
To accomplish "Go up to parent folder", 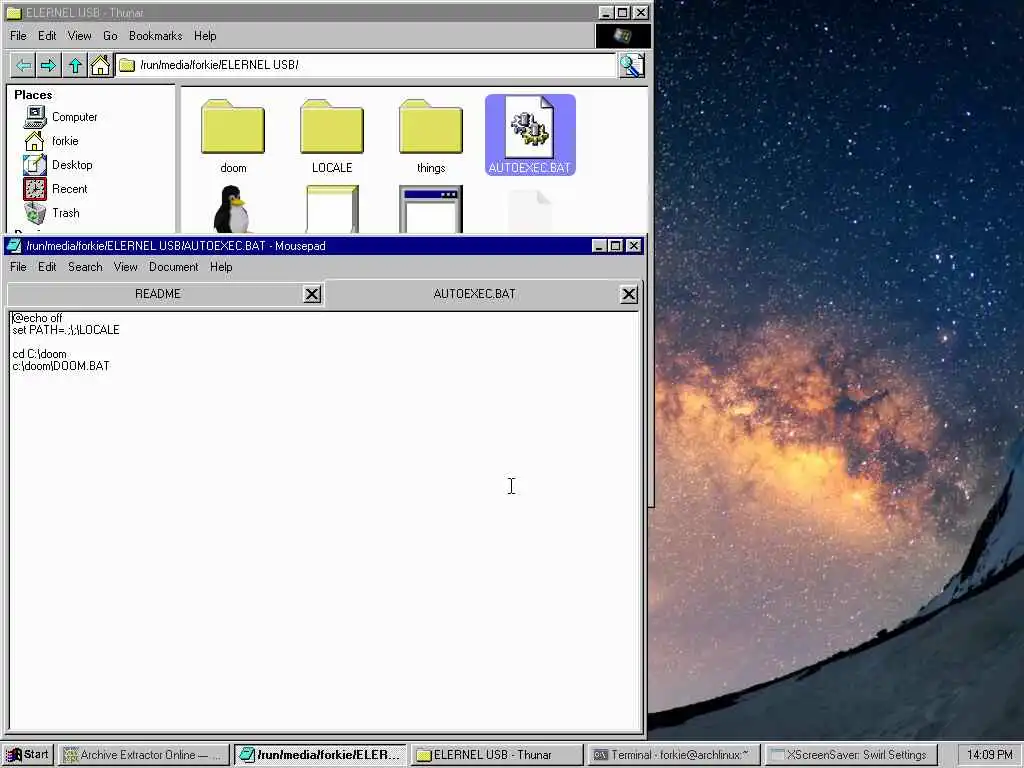I will (75, 65).
